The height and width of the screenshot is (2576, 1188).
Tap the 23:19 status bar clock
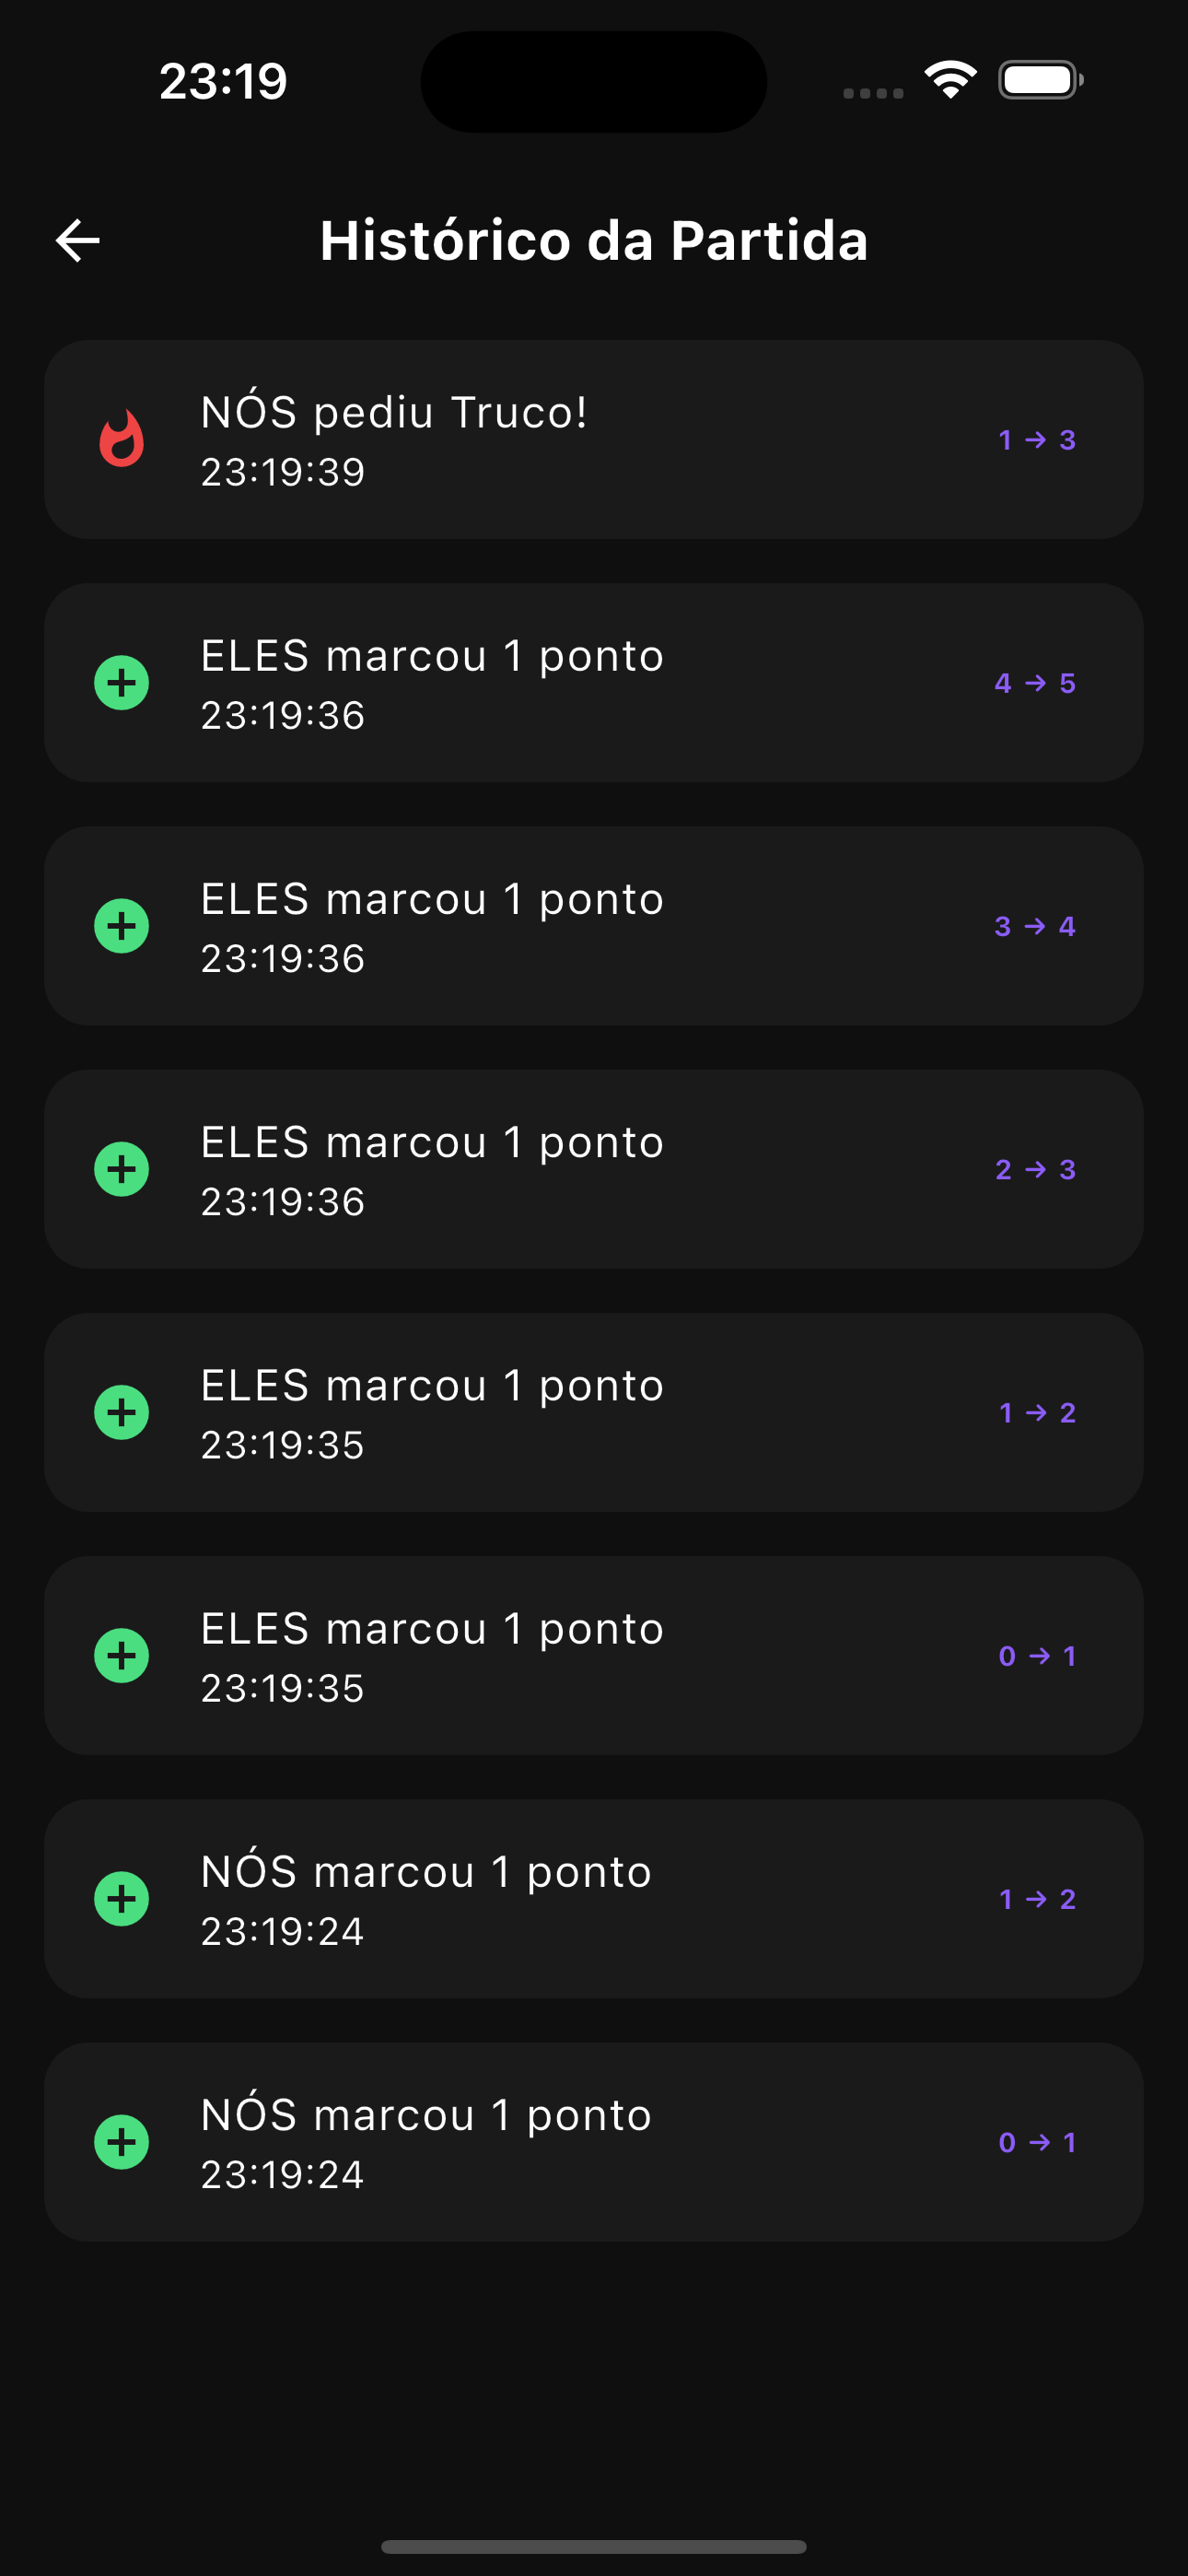pos(223,81)
